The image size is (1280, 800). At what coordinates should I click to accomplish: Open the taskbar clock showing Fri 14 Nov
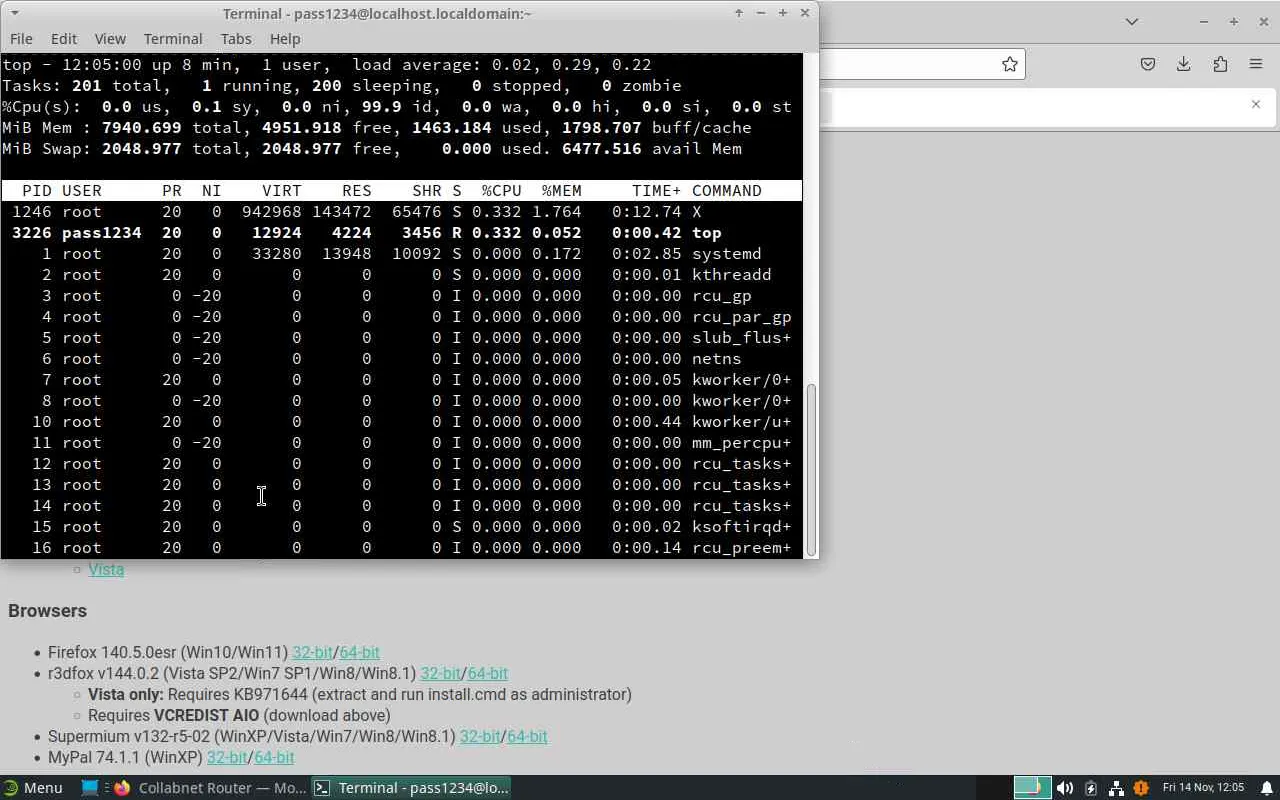[1203, 788]
